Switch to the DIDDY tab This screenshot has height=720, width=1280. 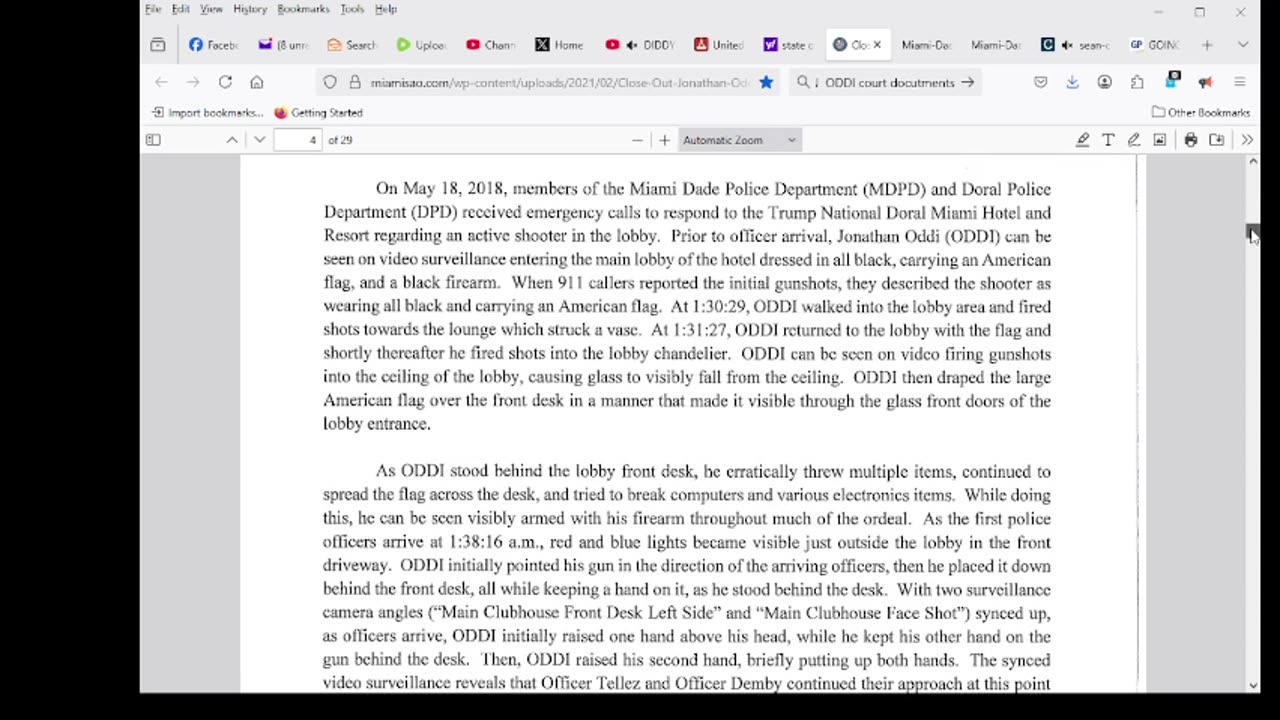pyautogui.click(x=640, y=45)
